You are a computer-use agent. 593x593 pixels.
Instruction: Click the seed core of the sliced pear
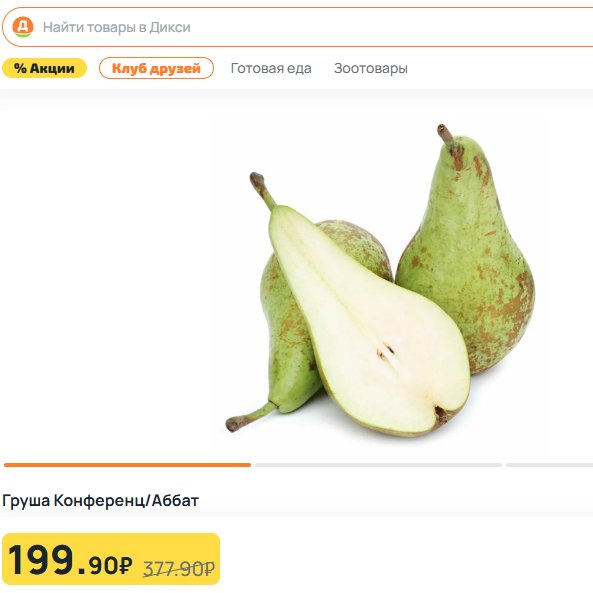click(x=386, y=352)
